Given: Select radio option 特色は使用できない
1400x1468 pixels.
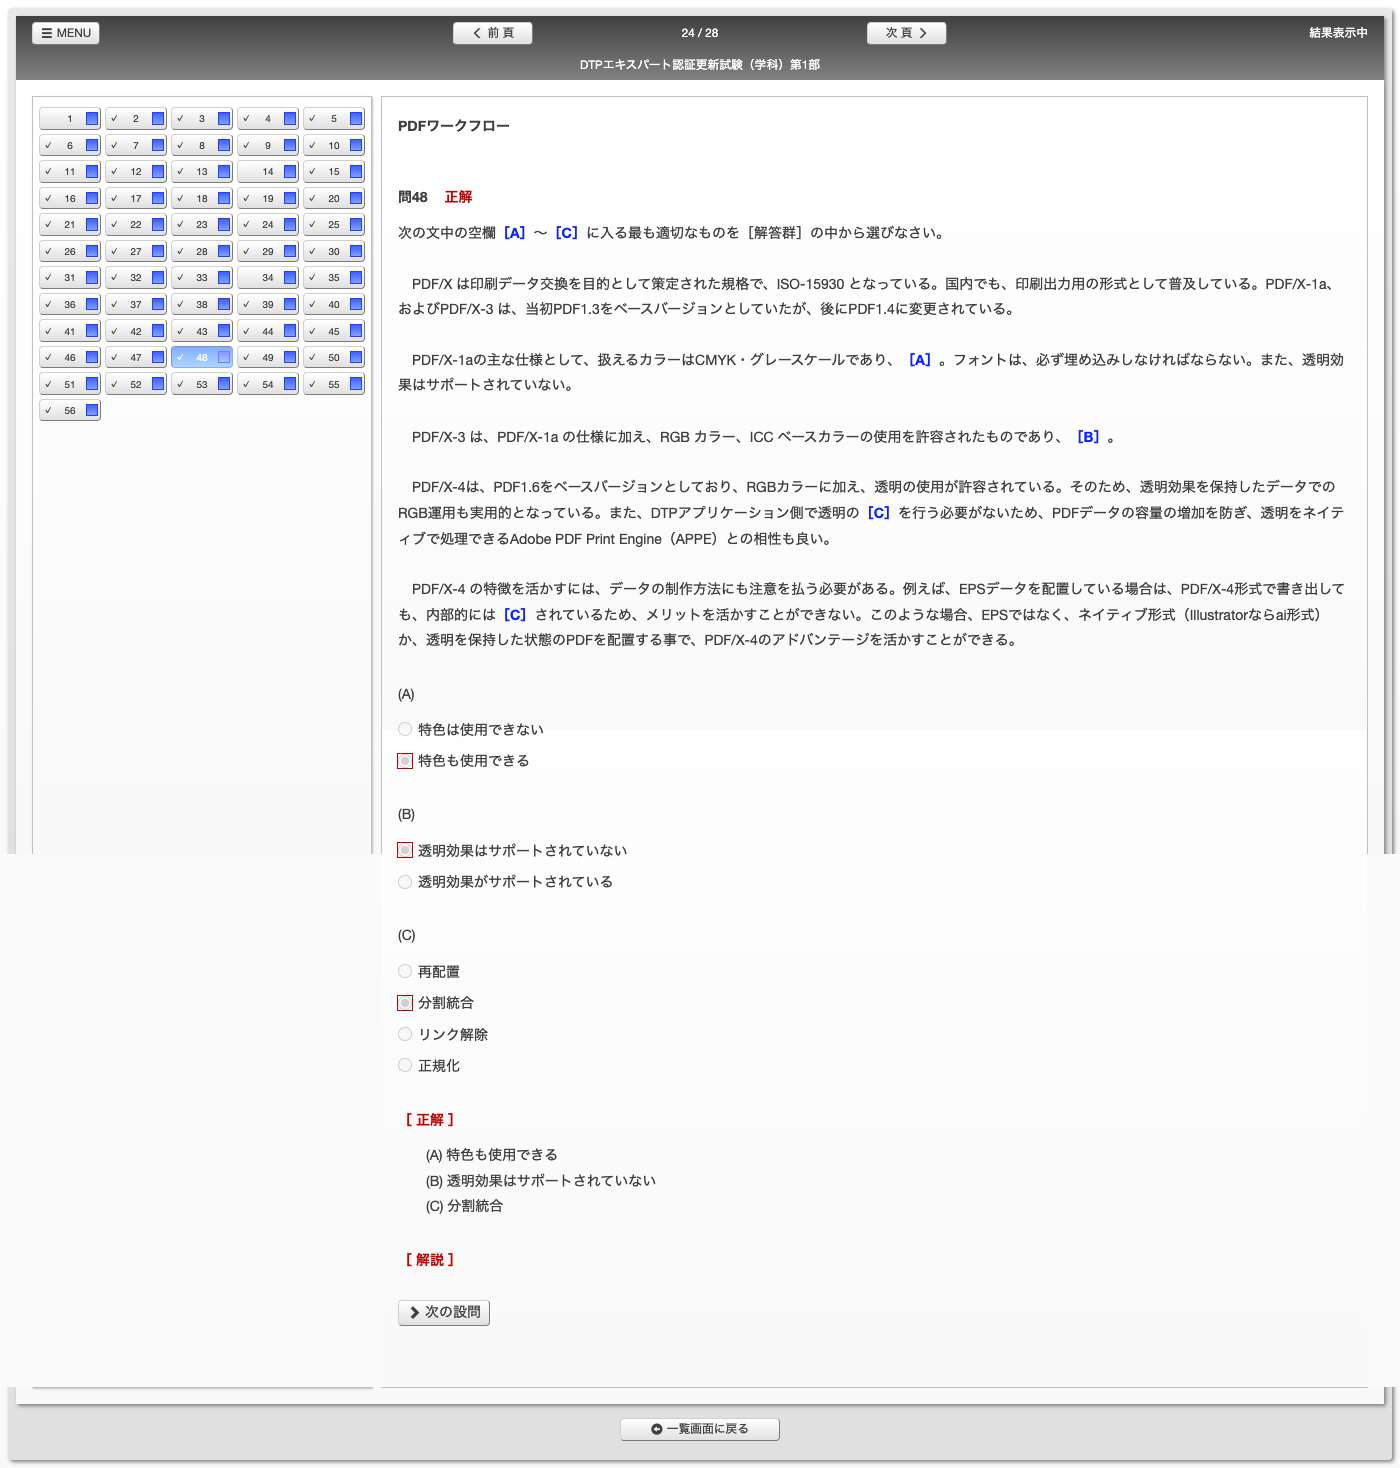Looking at the screenshot, I should [x=405, y=729].
